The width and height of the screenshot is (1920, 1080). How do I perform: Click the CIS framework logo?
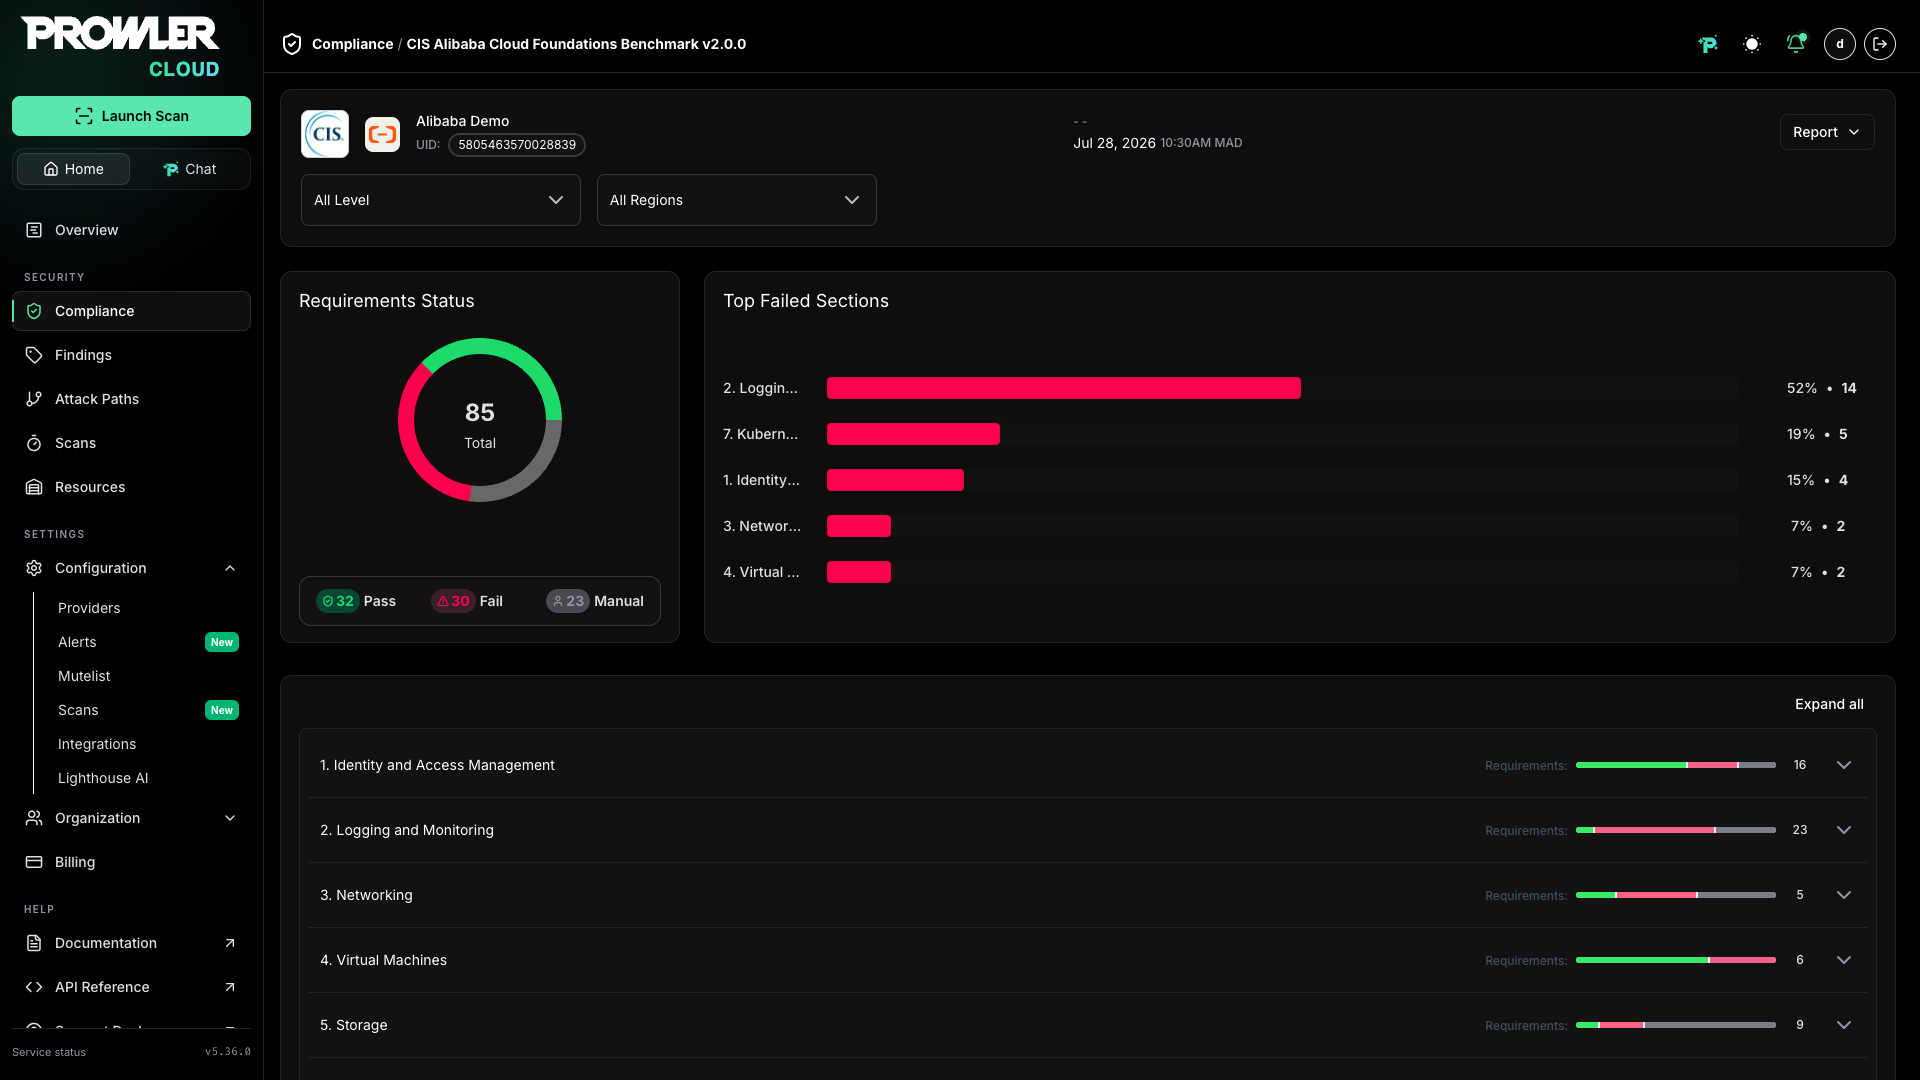point(325,134)
